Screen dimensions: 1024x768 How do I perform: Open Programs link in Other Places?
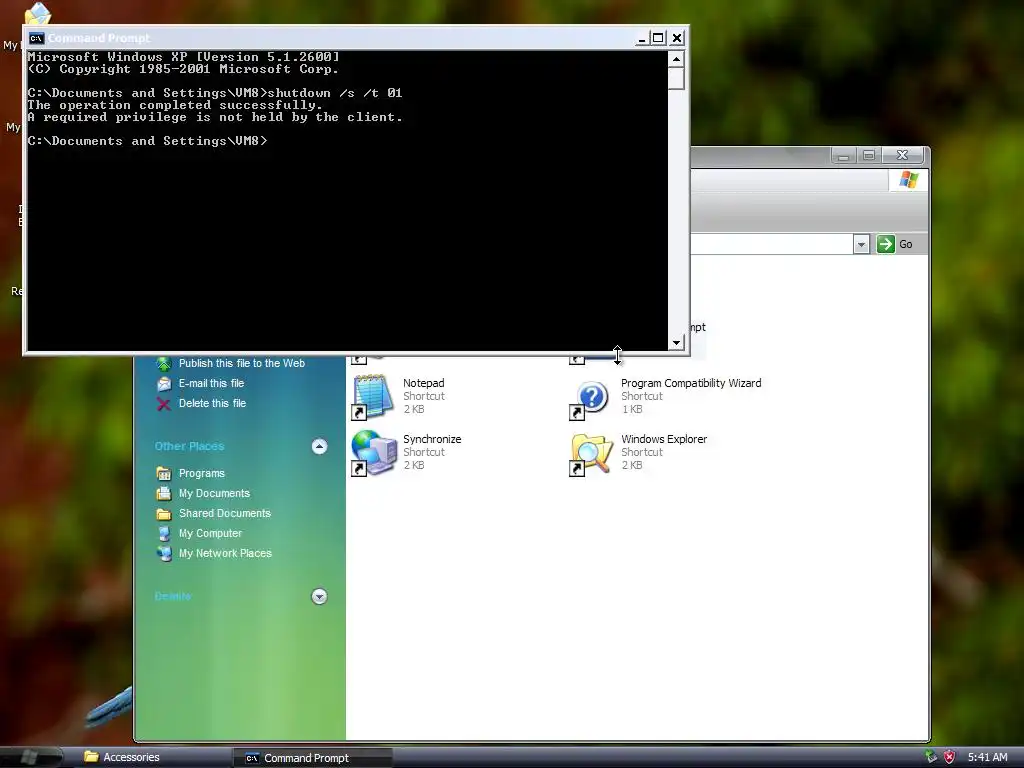click(x=202, y=473)
